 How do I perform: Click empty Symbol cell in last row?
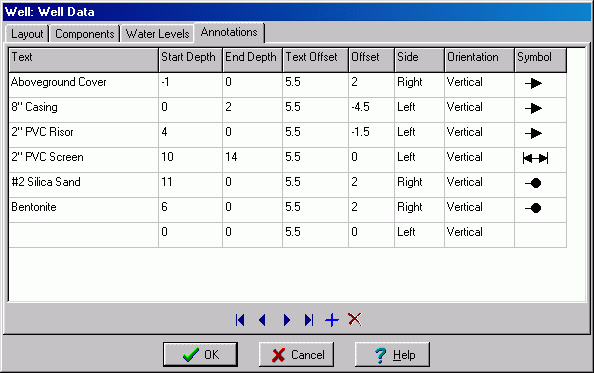point(541,235)
